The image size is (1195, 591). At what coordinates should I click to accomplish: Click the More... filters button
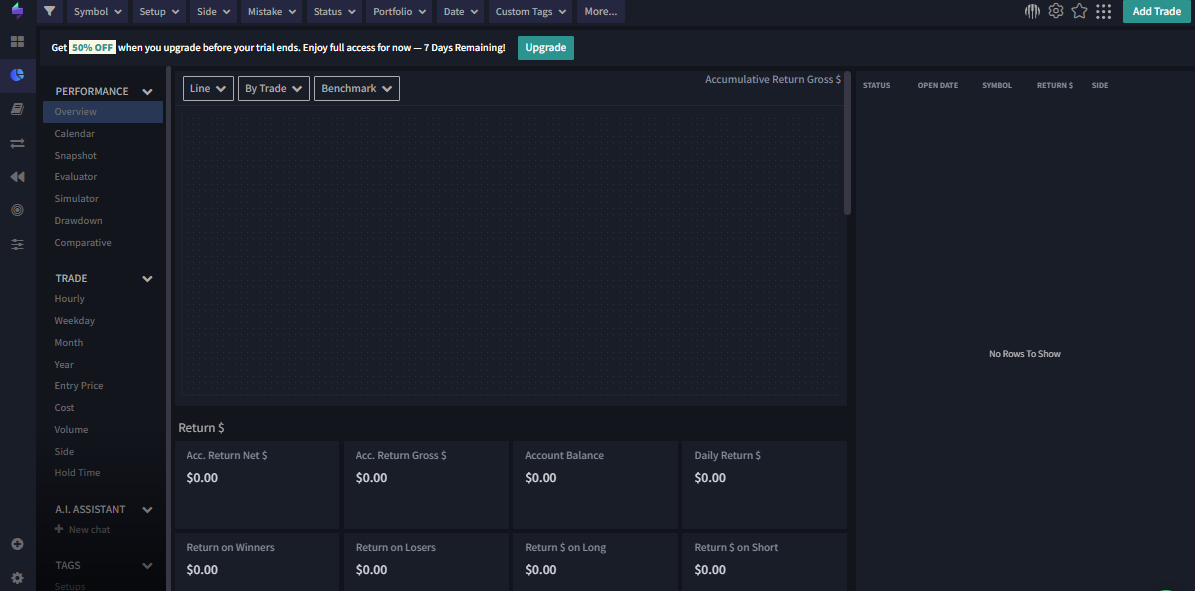(x=601, y=11)
